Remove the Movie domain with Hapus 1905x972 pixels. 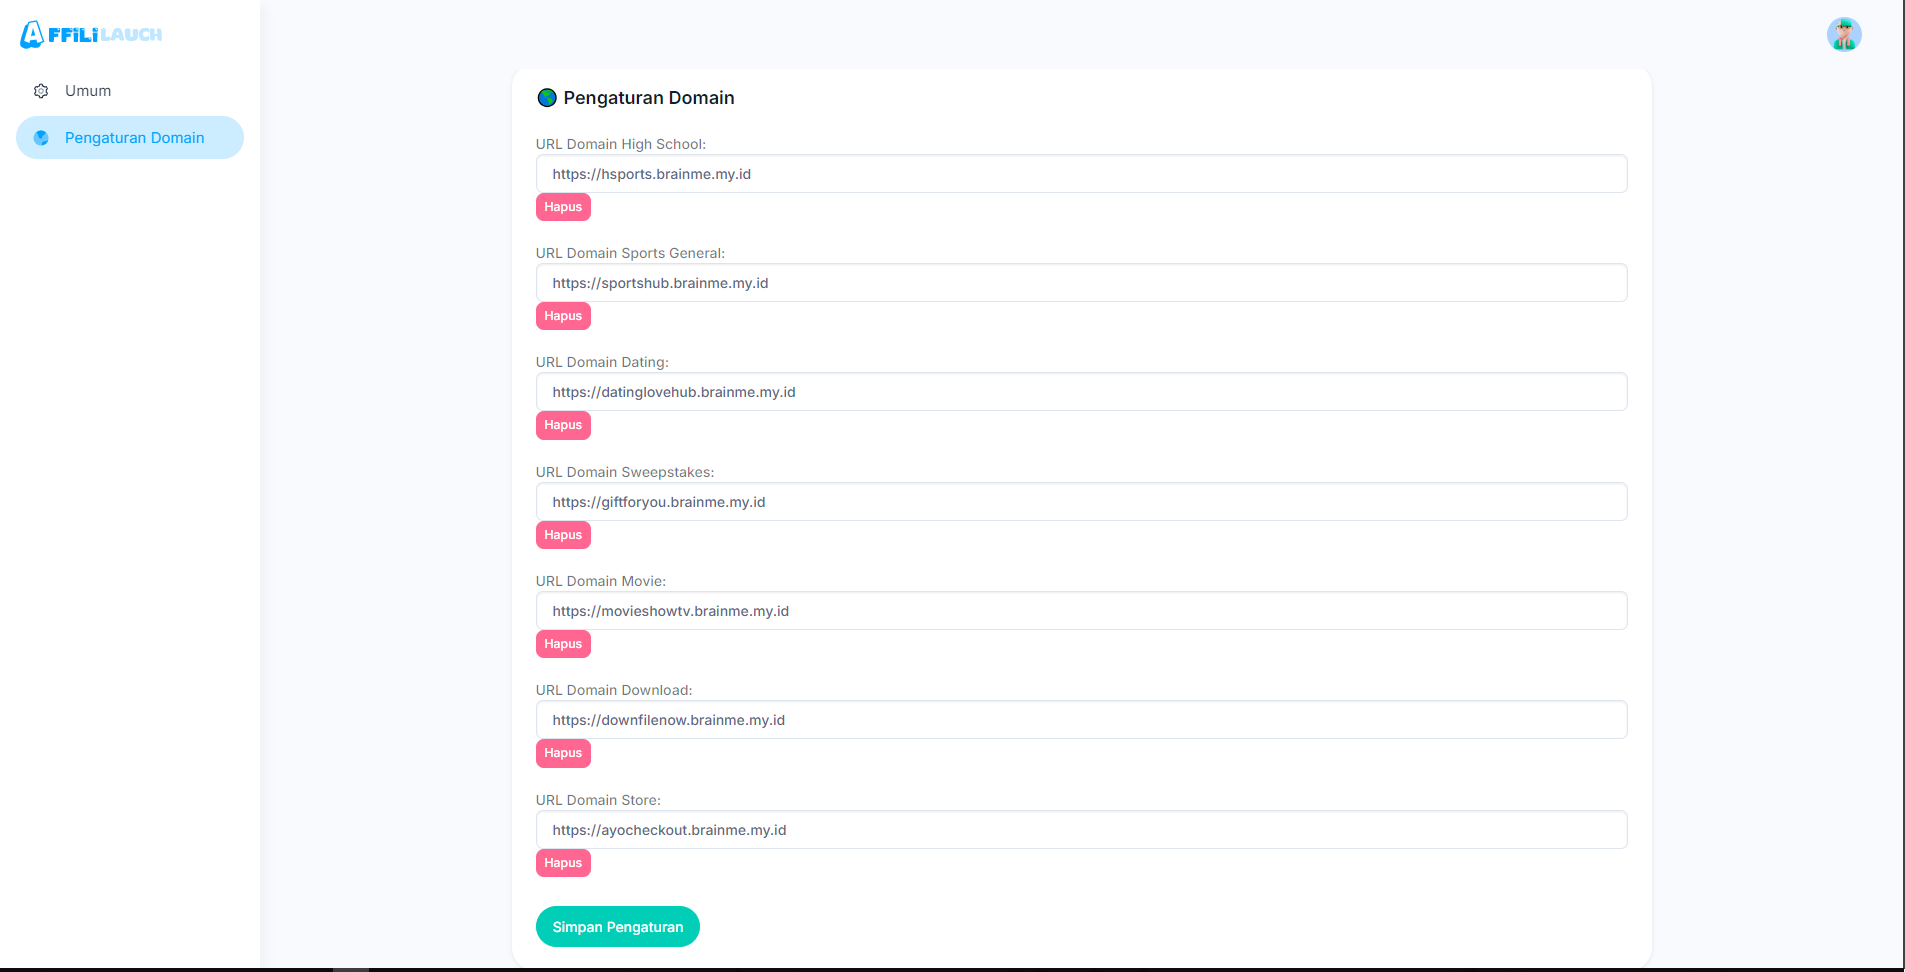(563, 644)
